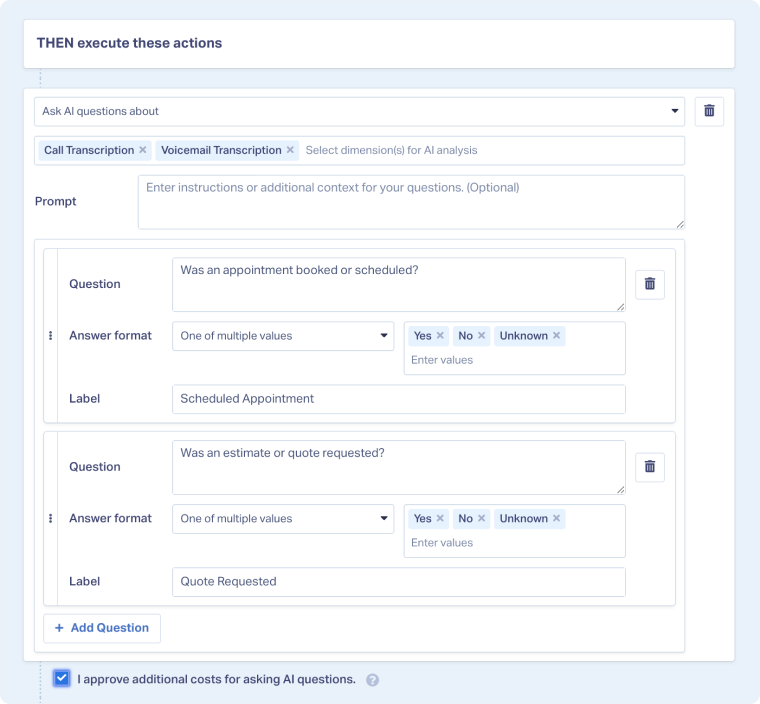The height and width of the screenshot is (704, 760).
Task: Remove 'Yes' value from first question
Action: [x=440, y=336]
